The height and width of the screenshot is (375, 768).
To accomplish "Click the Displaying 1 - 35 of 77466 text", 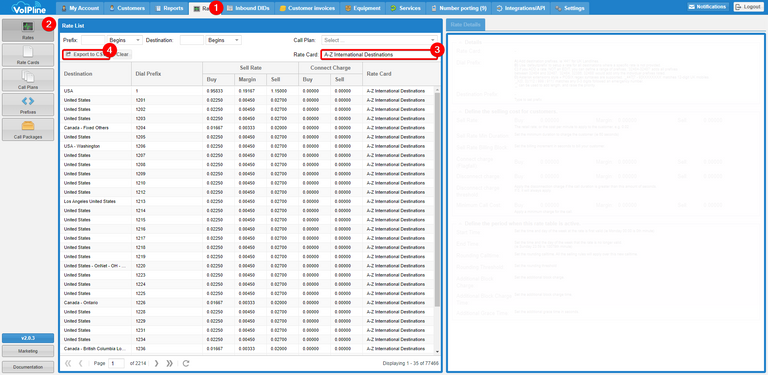I will (x=410, y=363).
